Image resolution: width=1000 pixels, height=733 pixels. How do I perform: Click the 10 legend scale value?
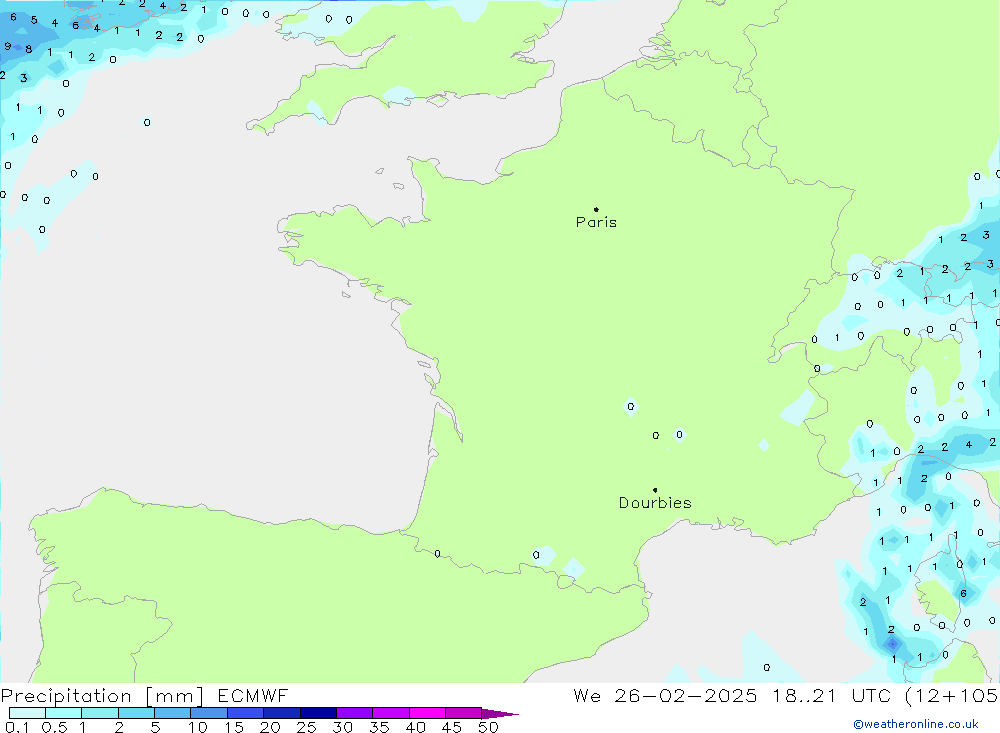pos(198,727)
